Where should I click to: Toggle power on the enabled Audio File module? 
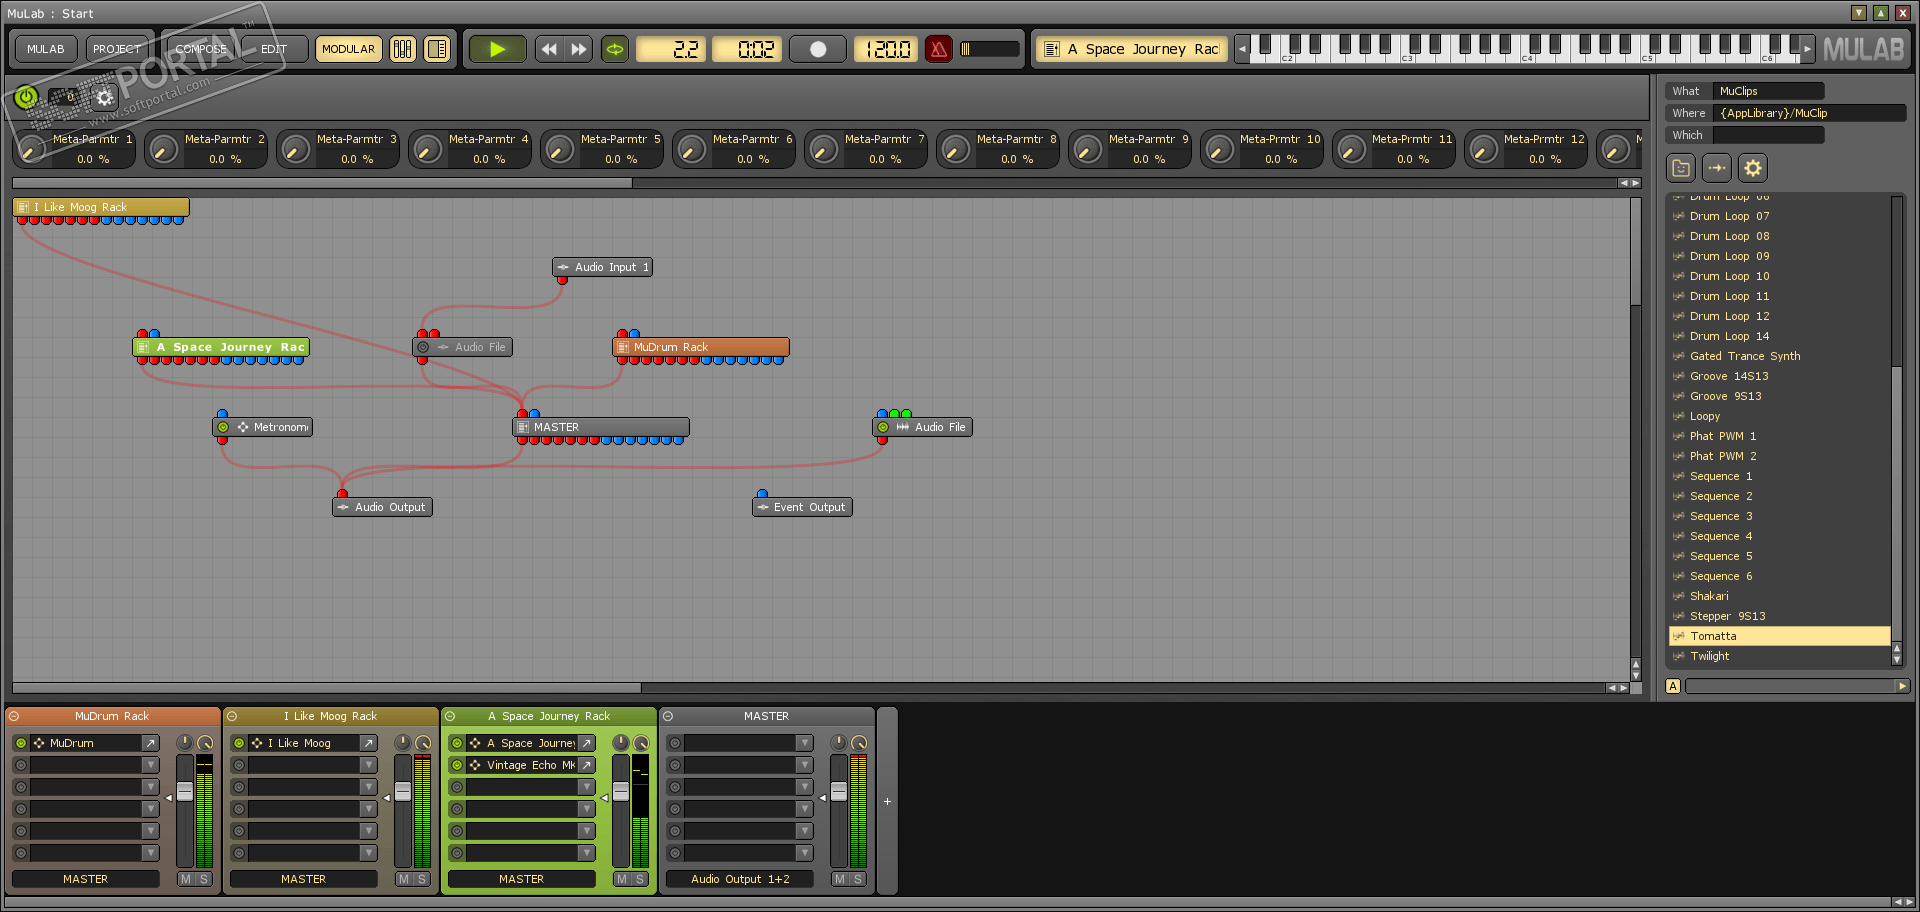point(883,427)
